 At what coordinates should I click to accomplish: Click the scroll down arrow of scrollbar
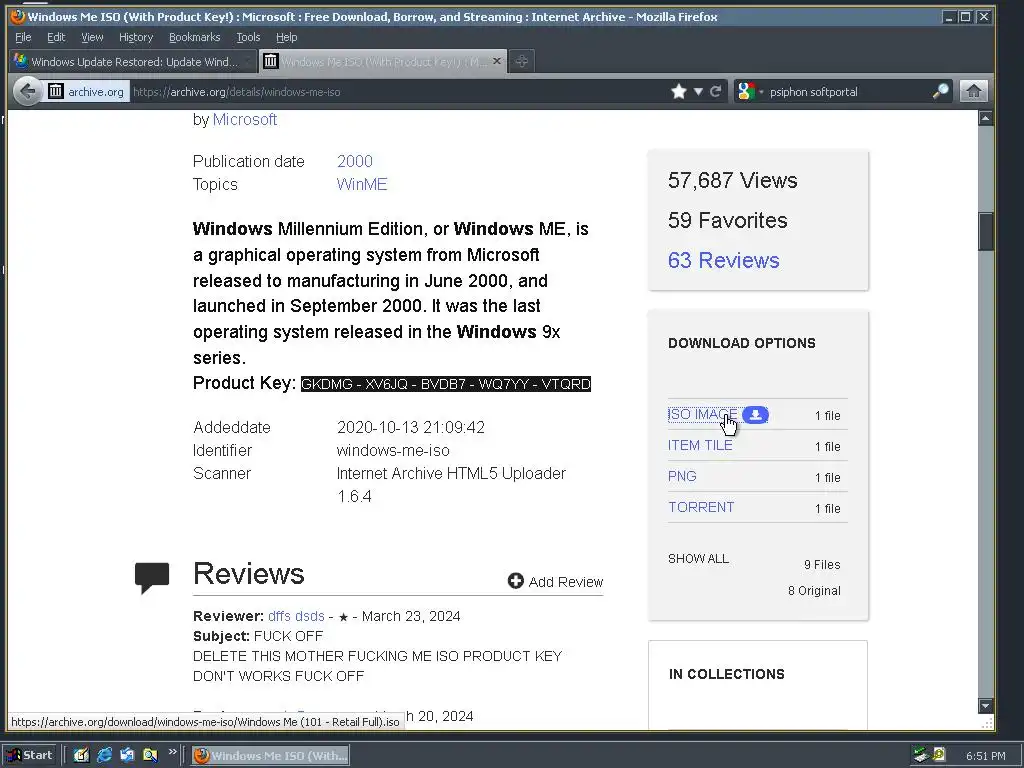985,705
